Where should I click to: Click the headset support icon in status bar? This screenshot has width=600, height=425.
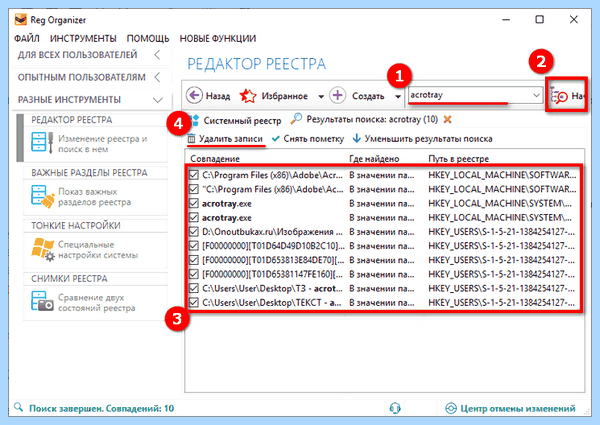395,408
